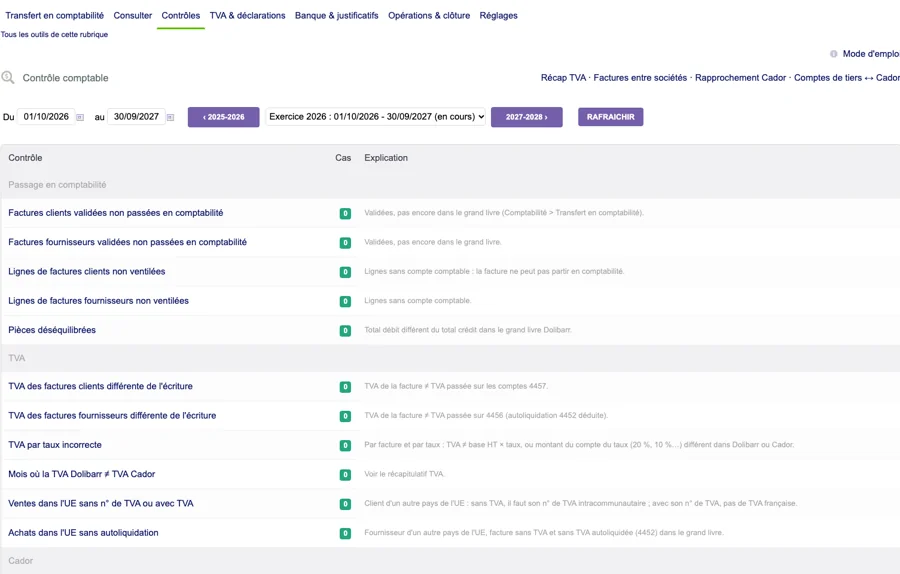
Task: Click the 0 badge for Factures fournisseurs validées
Action: tap(345, 243)
